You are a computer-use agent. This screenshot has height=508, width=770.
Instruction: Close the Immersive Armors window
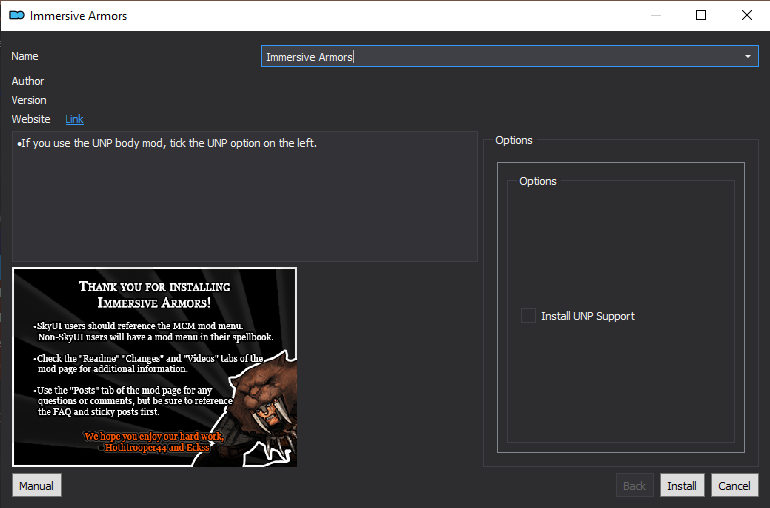pos(746,15)
